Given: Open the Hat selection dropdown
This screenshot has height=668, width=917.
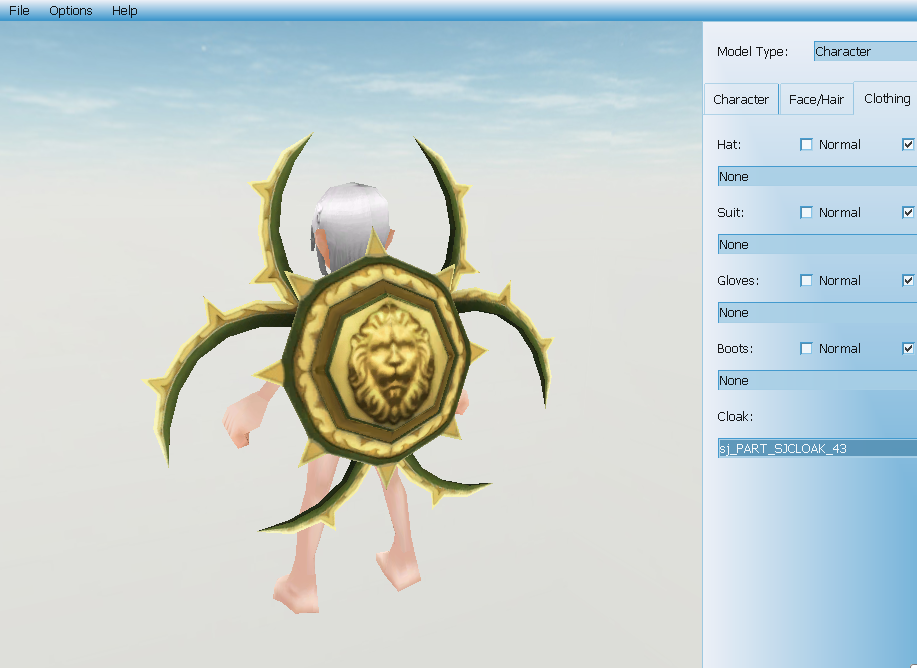Looking at the screenshot, I should [816, 176].
